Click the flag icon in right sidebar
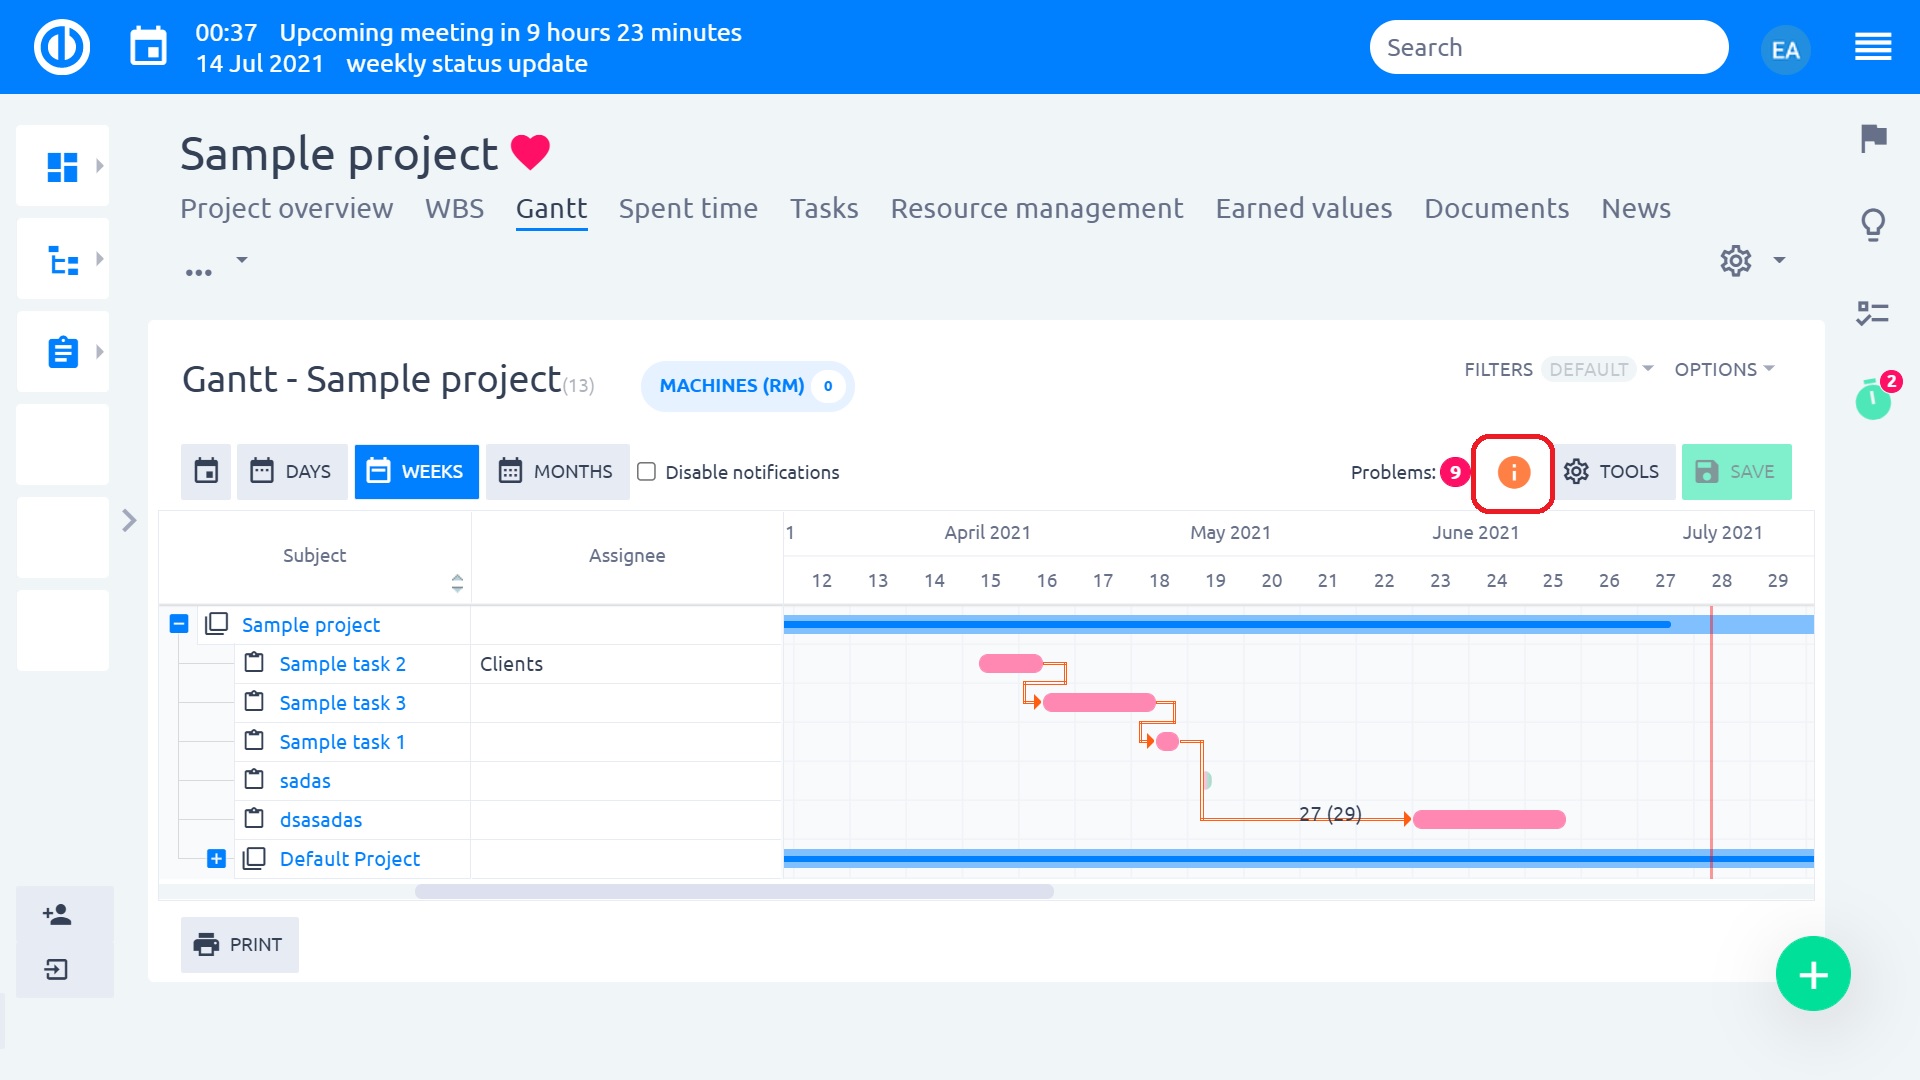This screenshot has height=1080, width=1920. click(1873, 138)
